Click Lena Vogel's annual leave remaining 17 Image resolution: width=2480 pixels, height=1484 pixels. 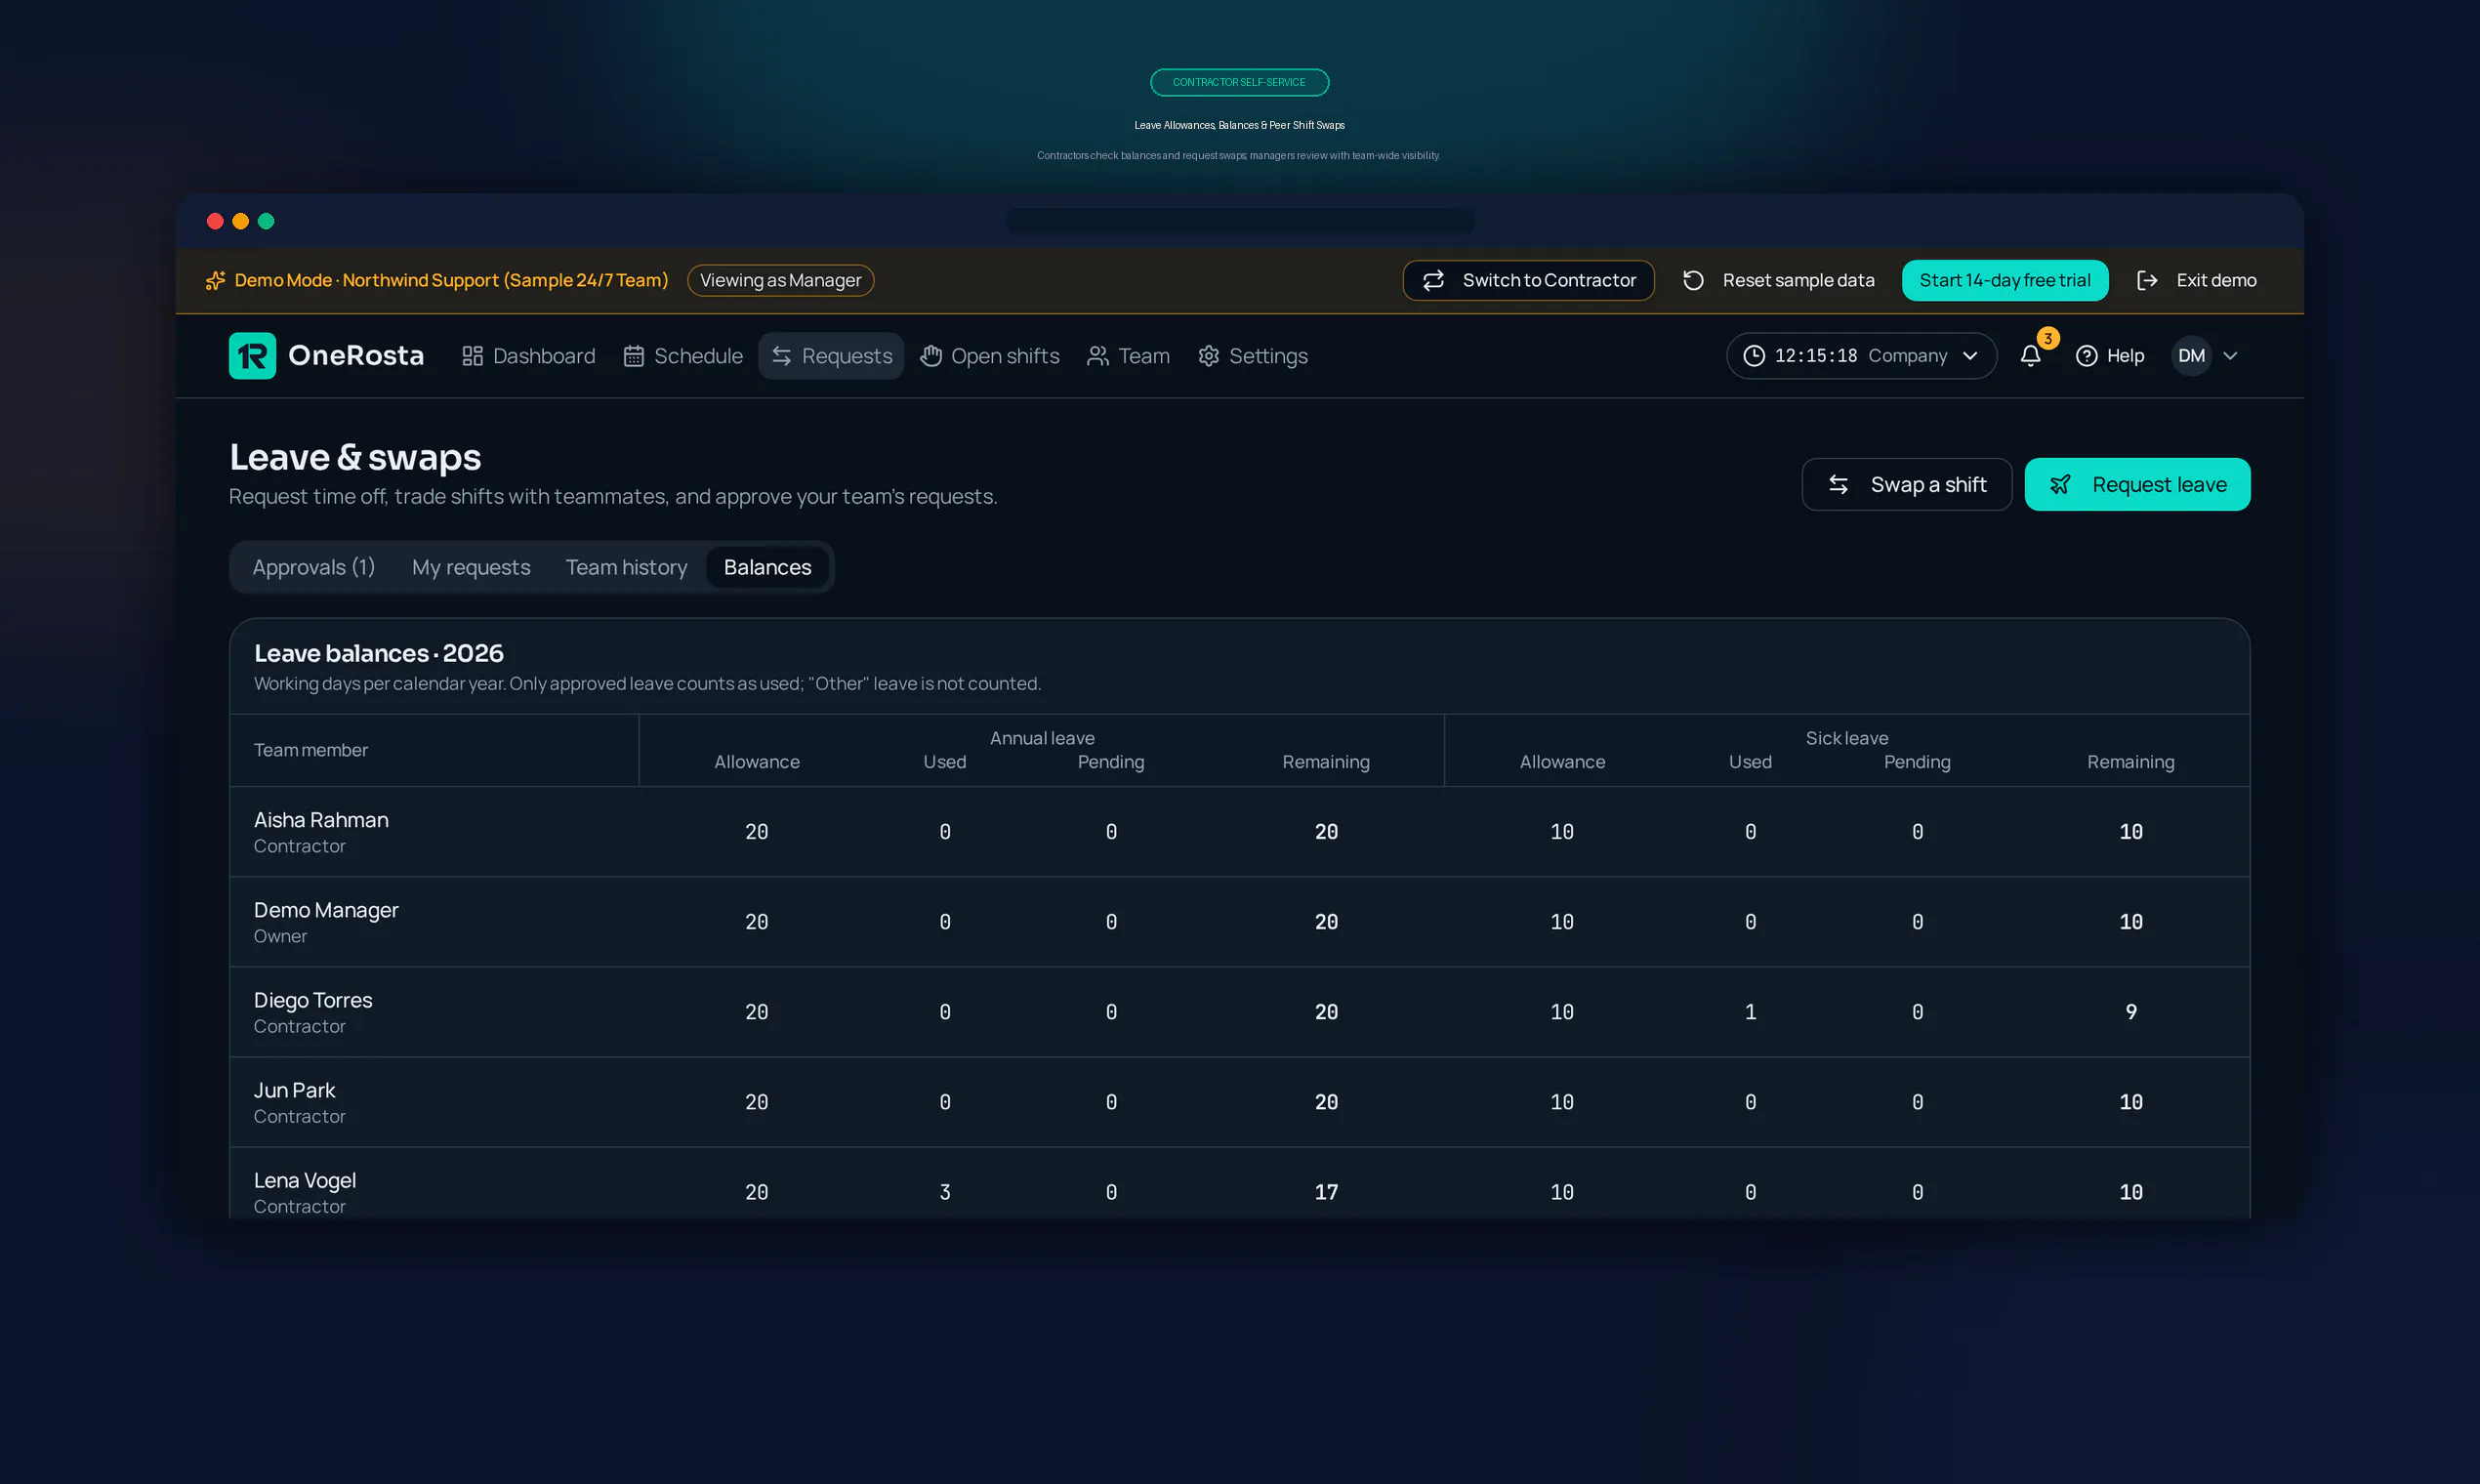pos(1326,1192)
